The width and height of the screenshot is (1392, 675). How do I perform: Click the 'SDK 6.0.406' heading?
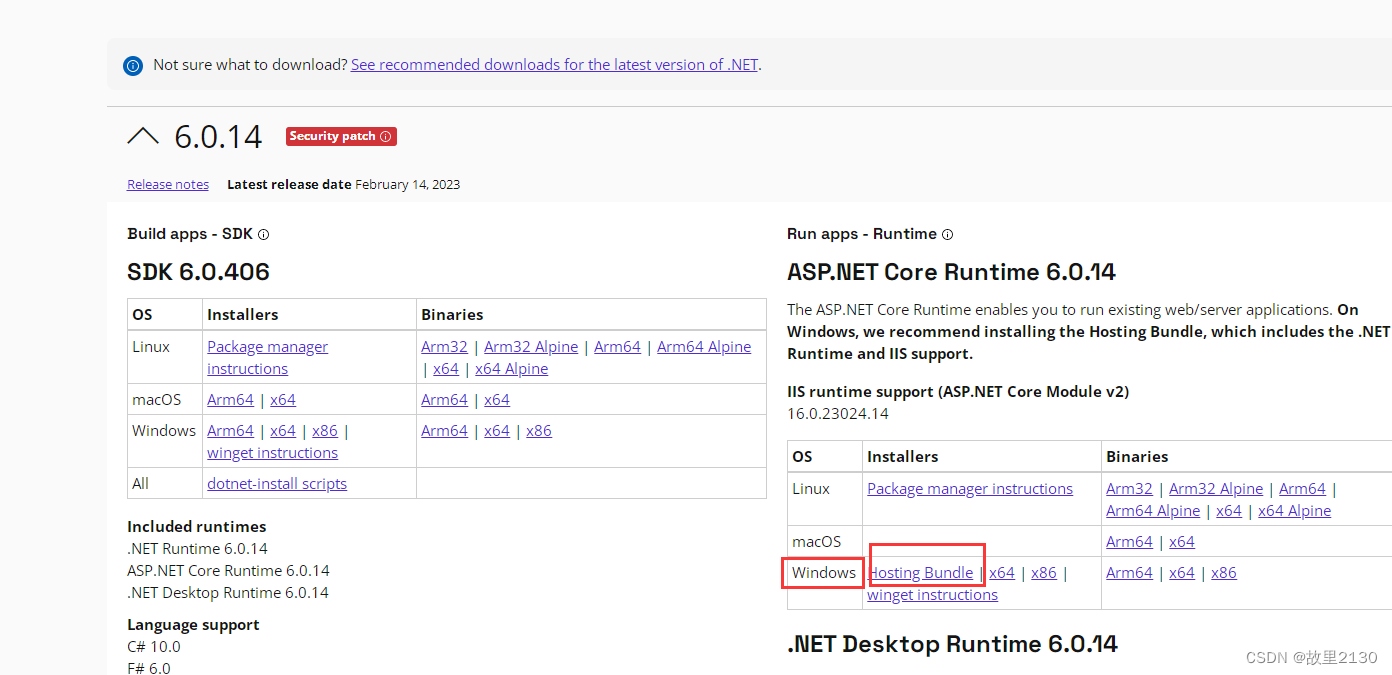pyautogui.click(x=198, y=271)
